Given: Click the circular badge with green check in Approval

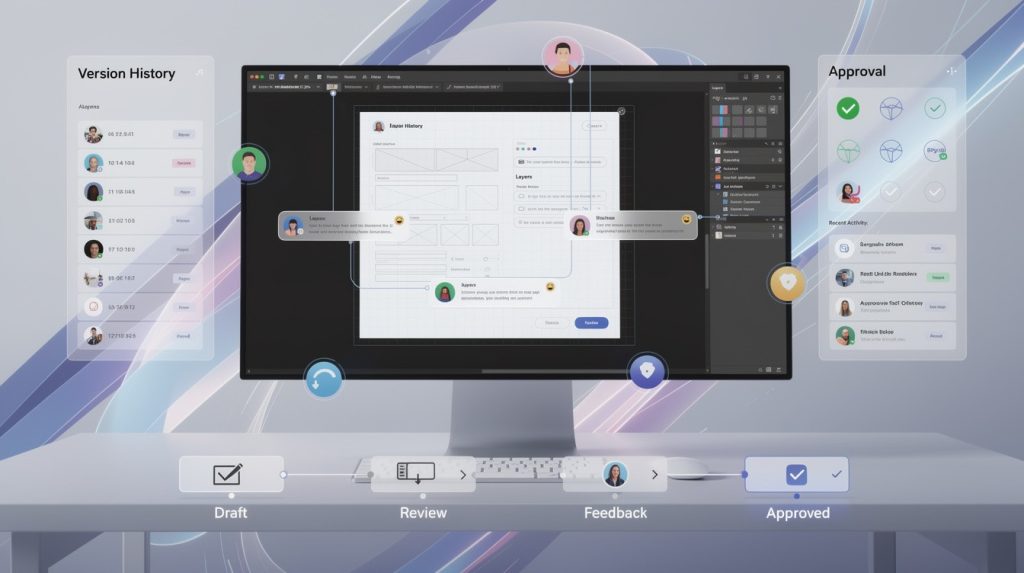Looking at the screenshot, I should point(935,151).
